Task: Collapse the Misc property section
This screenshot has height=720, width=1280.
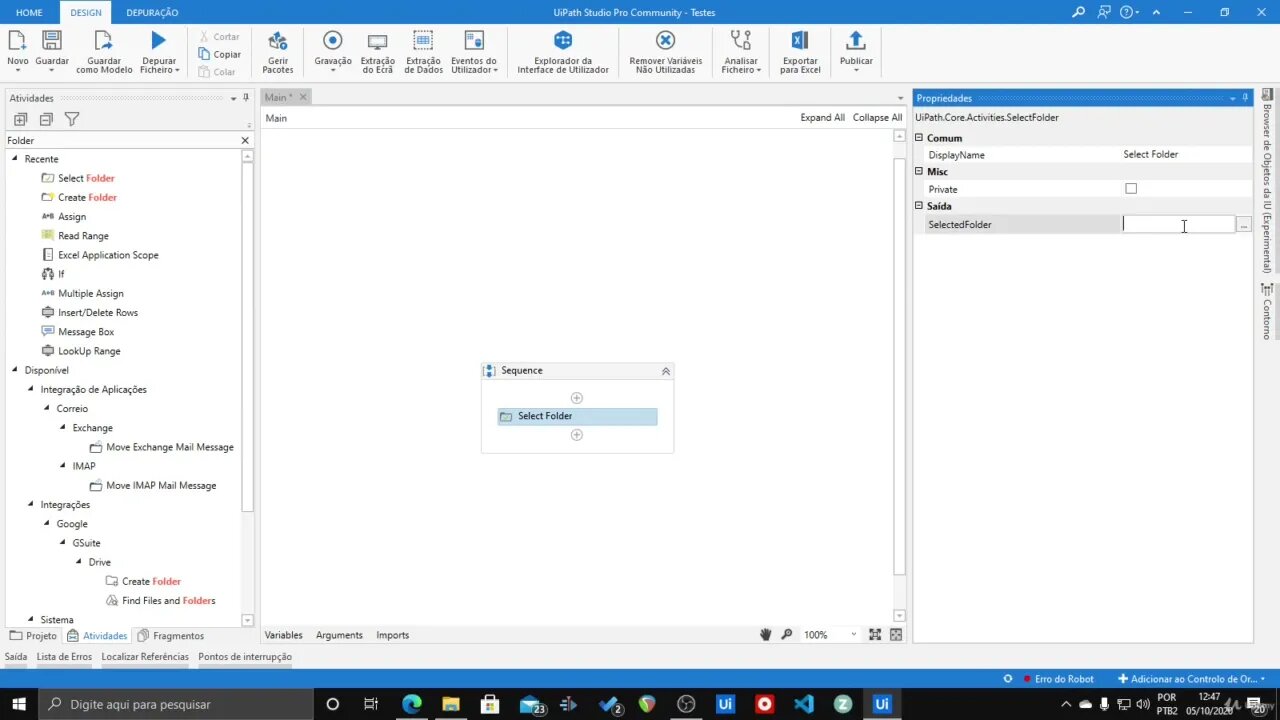Action: point(920,171)
